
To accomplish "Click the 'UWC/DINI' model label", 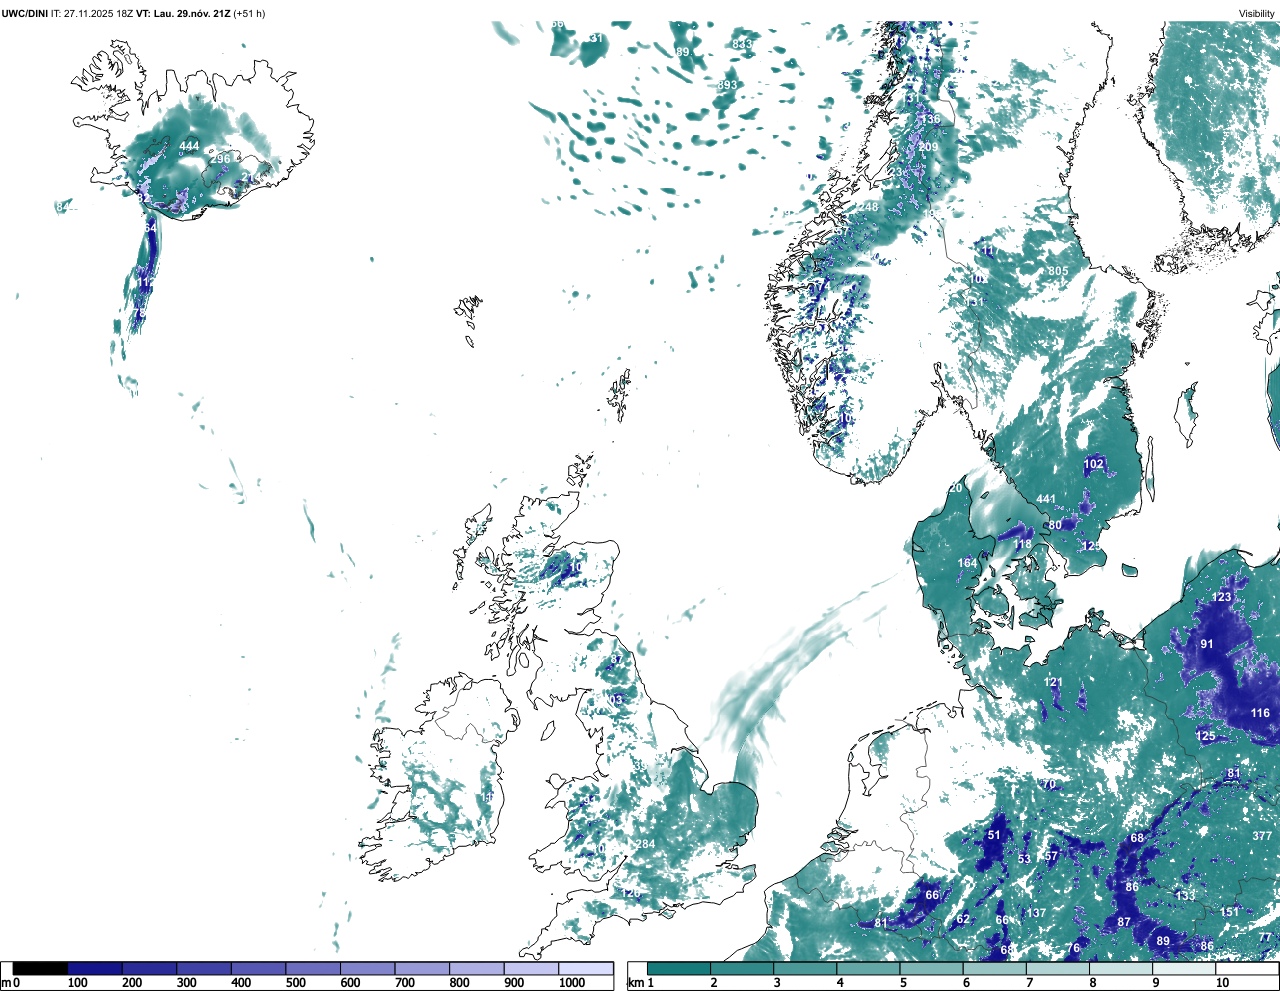I will click(25, 13).
